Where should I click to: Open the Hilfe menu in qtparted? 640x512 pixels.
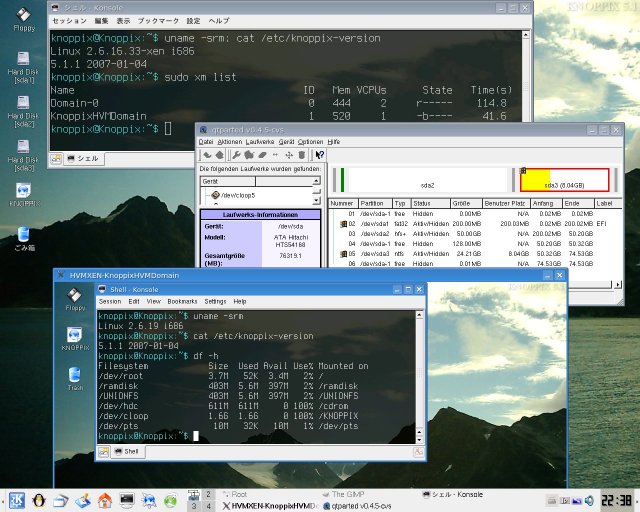[x=333, y=142]
